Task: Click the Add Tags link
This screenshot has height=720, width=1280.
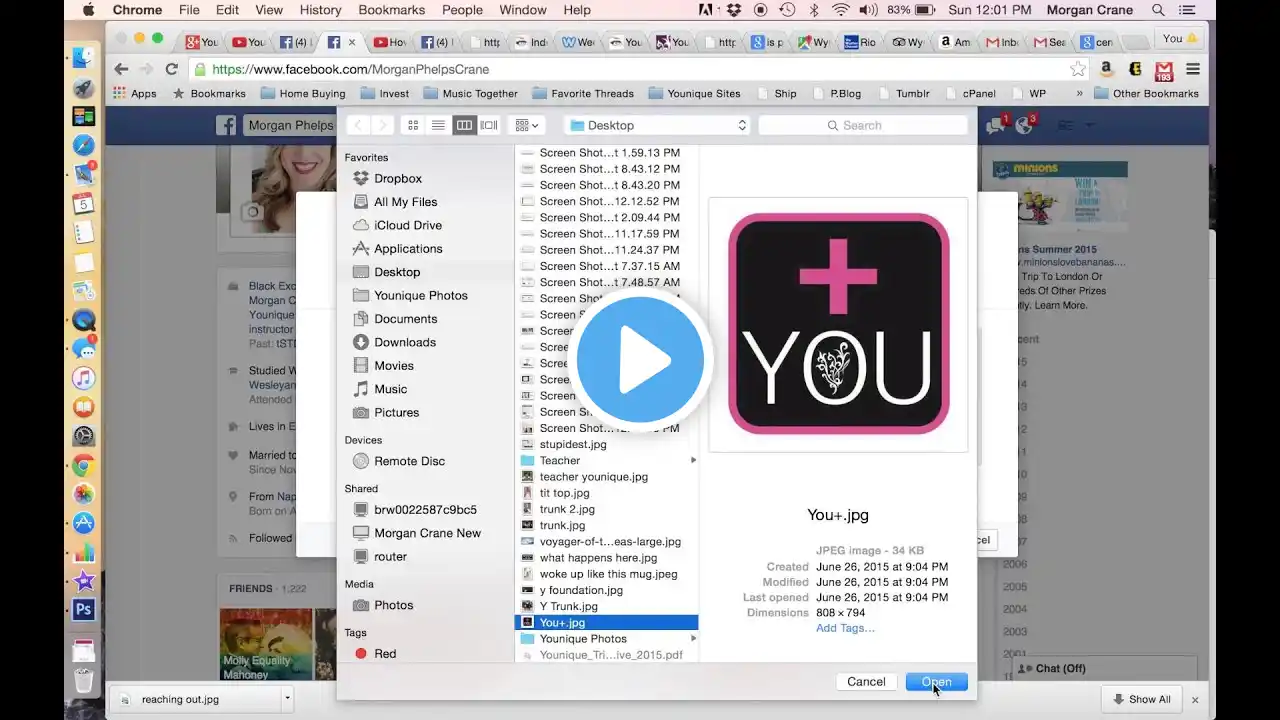Action: point(845,628)
